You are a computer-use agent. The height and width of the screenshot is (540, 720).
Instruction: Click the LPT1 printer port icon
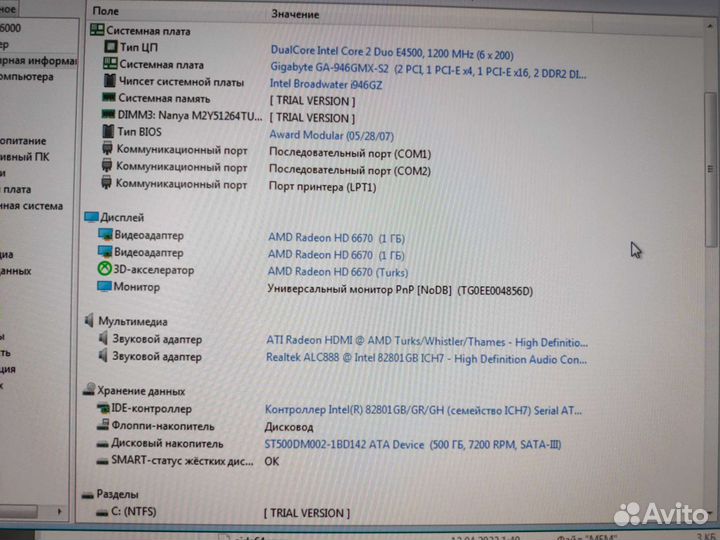[x=106, y=182]
